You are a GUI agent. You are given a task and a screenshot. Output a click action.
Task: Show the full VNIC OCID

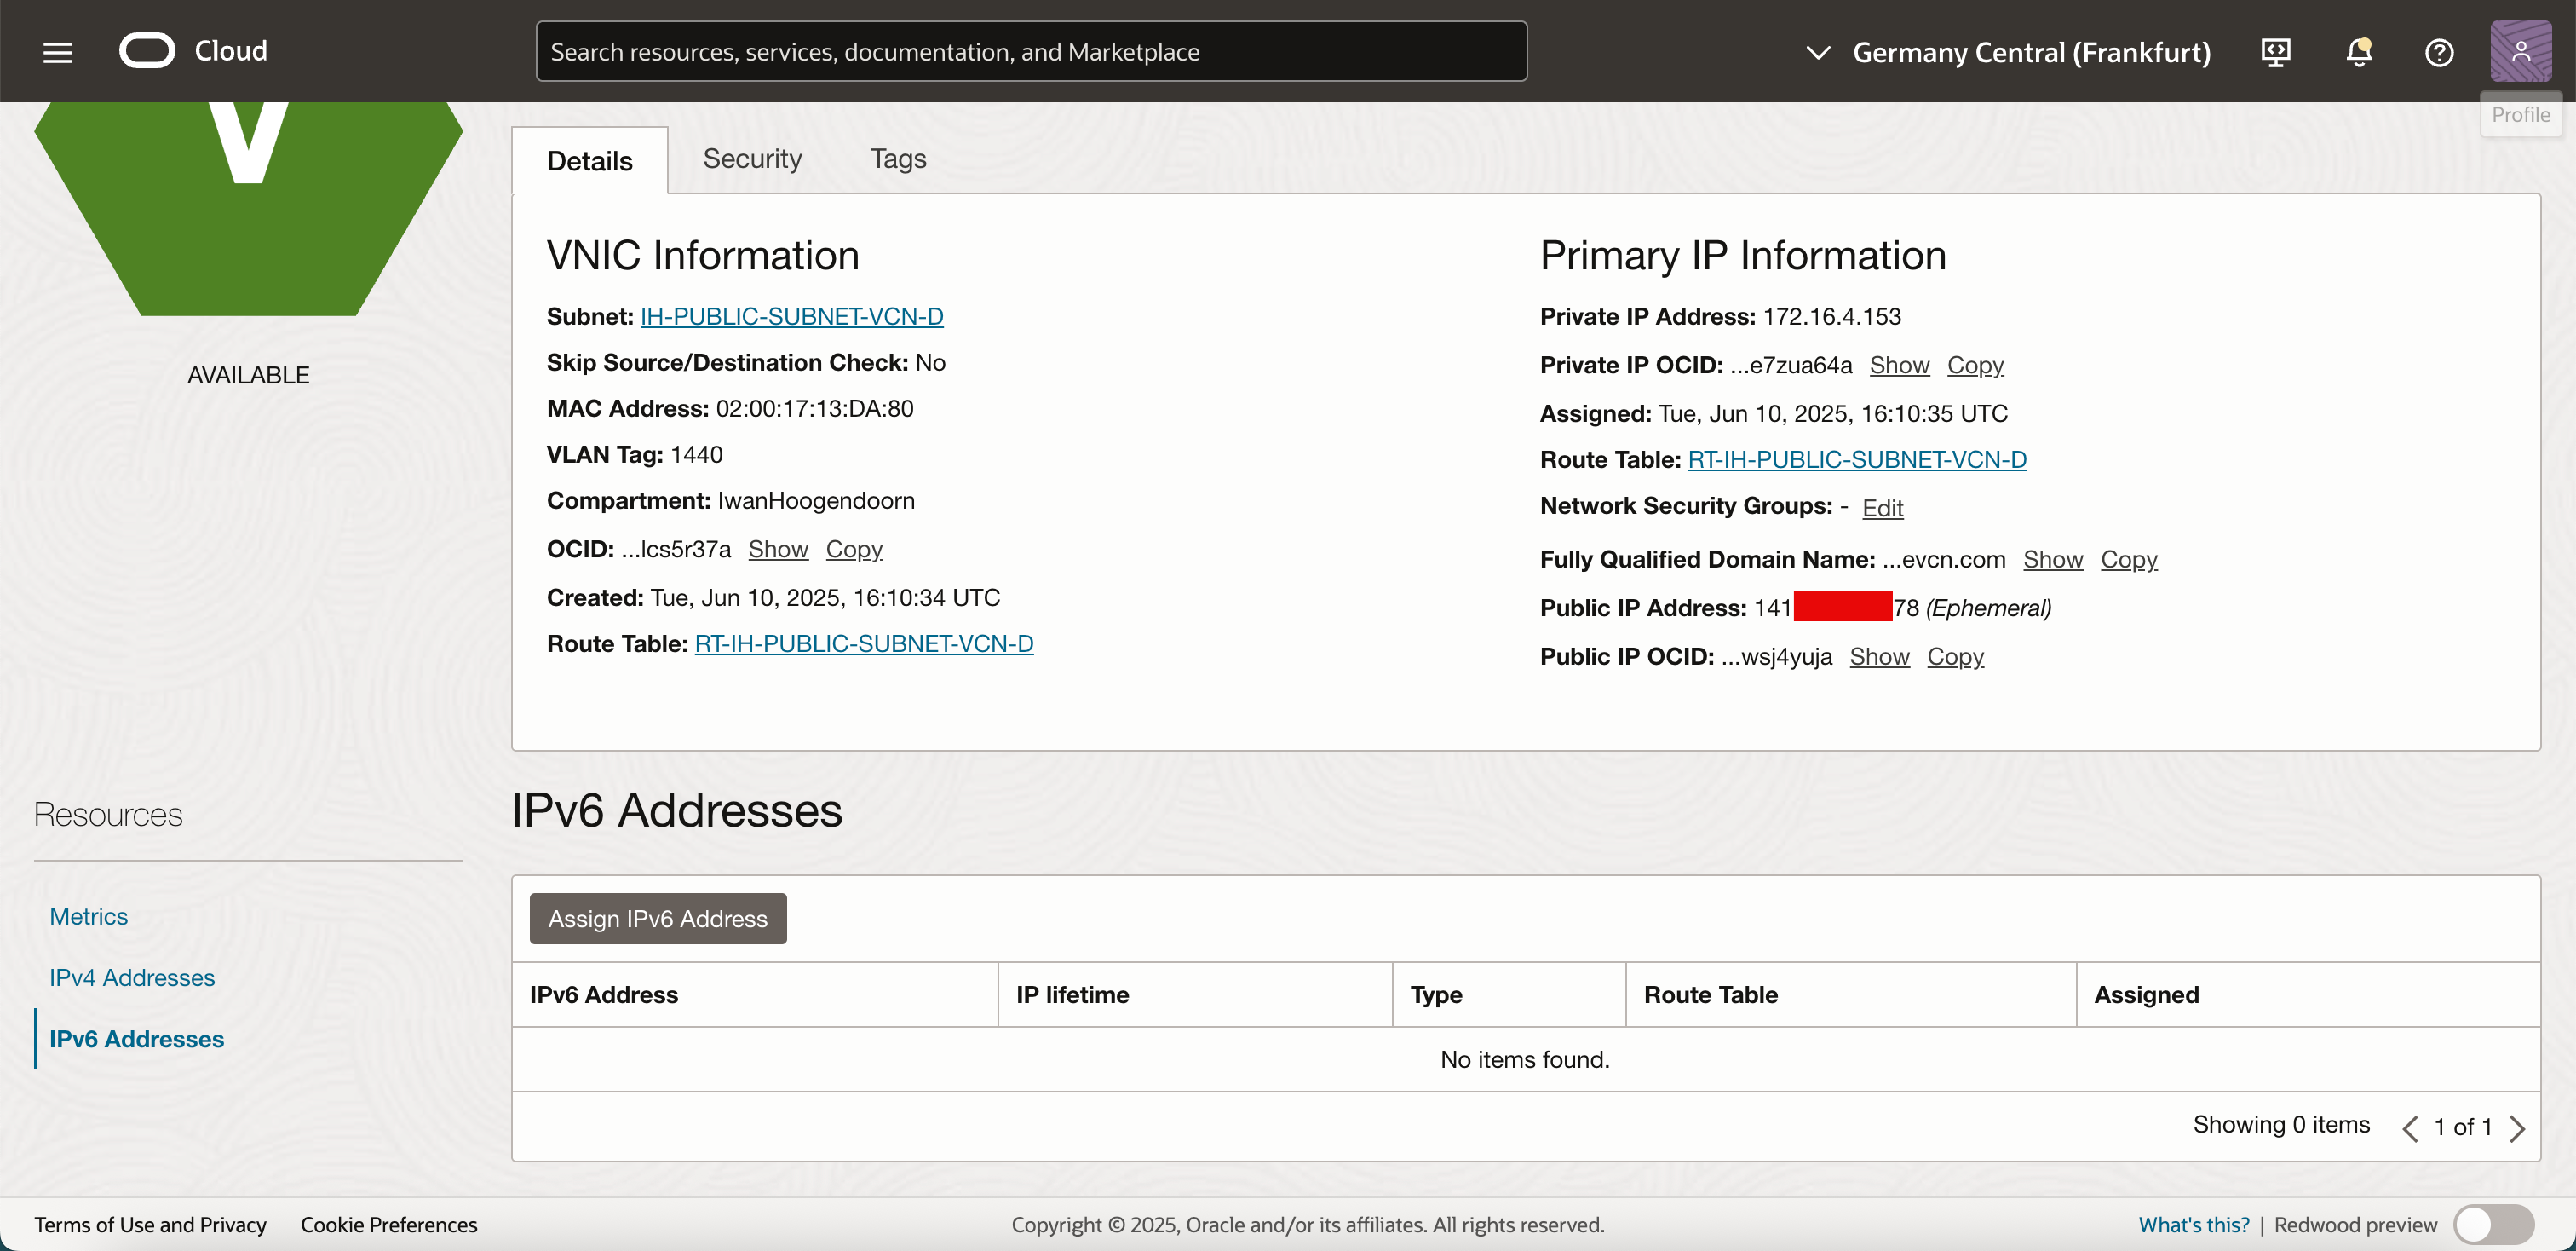777,549
